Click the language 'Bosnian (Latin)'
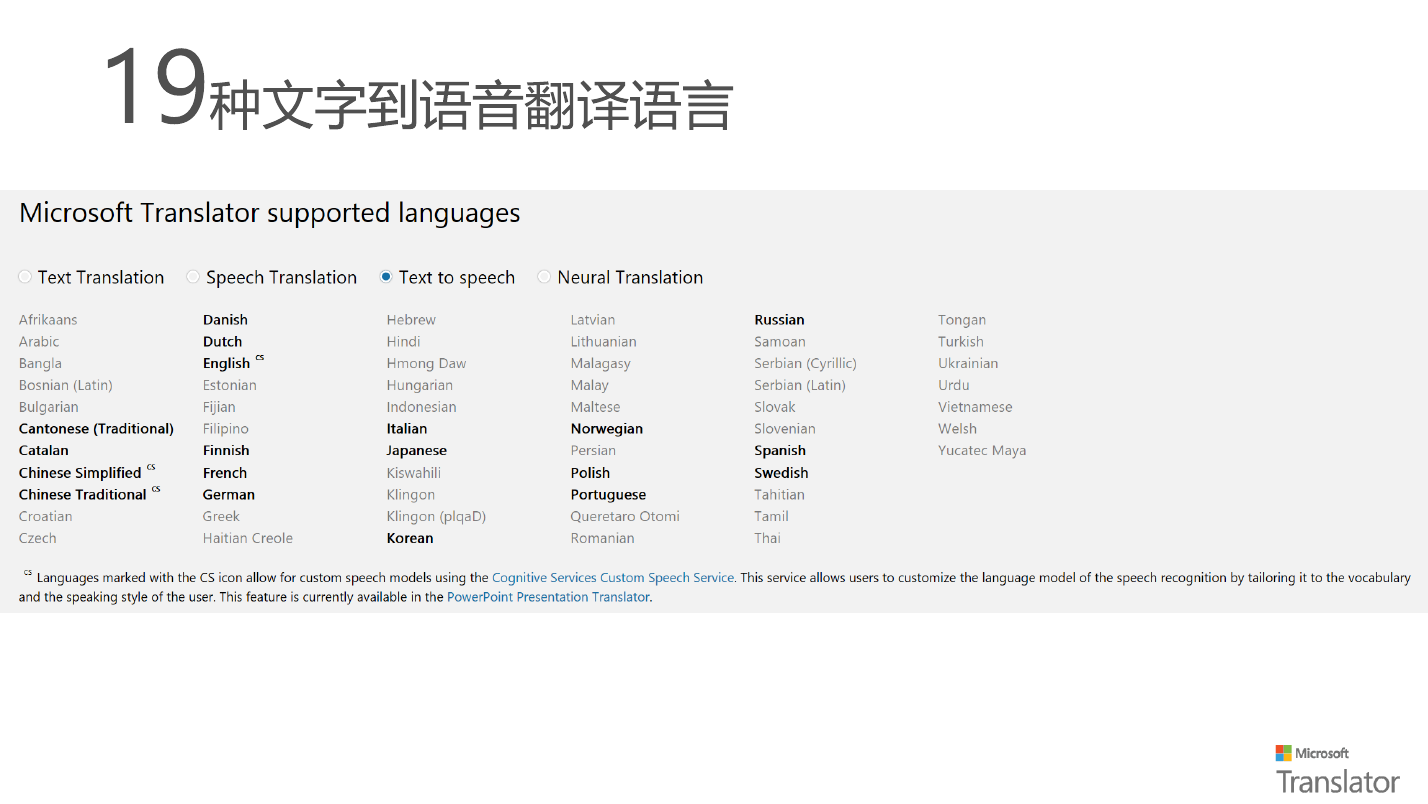This screenshot has width=1428, height=804. (66, 385)
